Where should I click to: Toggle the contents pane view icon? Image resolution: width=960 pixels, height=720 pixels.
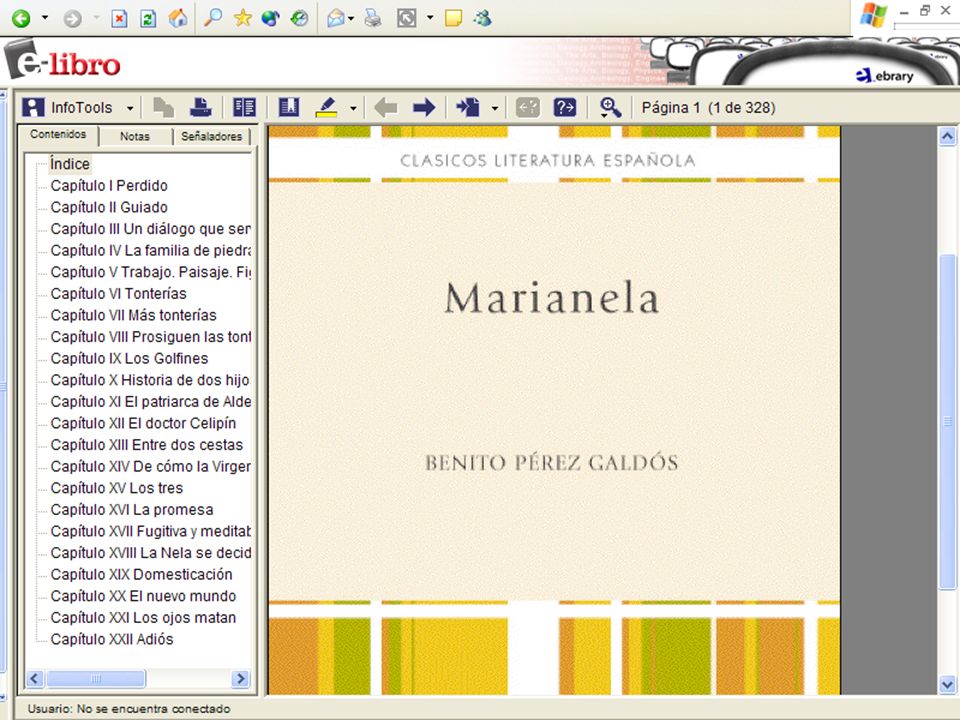244,108
